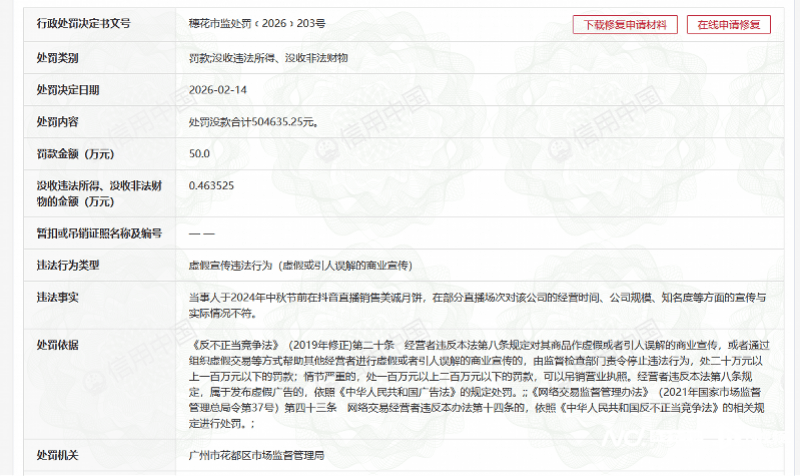800x476 pixels.
Task: Click the 违法行为类型 row label
Action: pyautogui.click(x=69, y=265)
